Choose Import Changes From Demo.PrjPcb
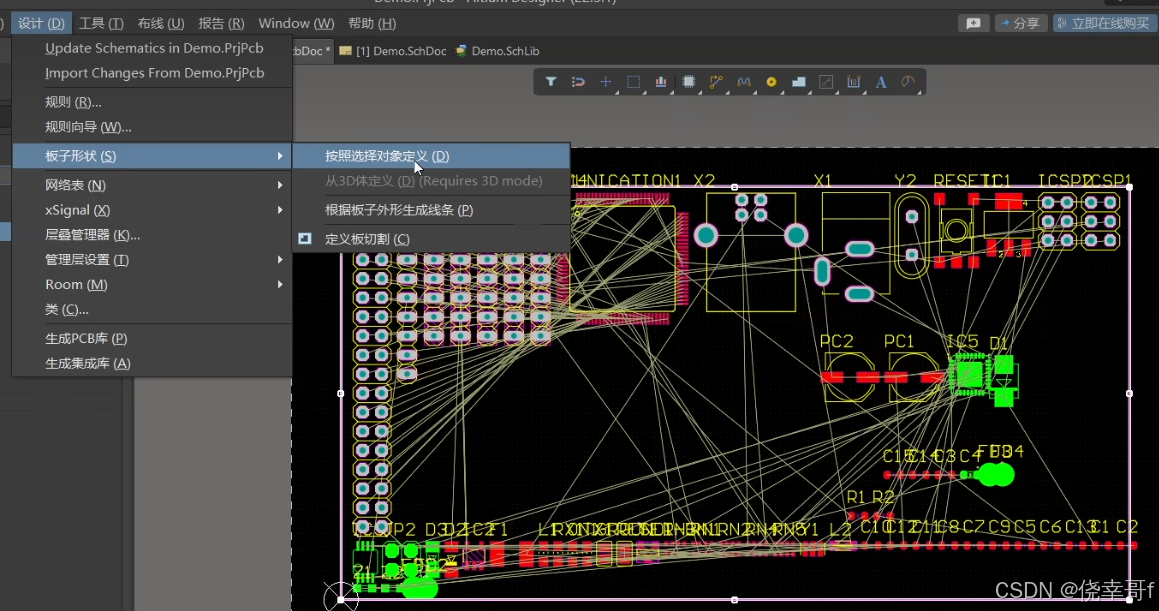 coord(153,73)
